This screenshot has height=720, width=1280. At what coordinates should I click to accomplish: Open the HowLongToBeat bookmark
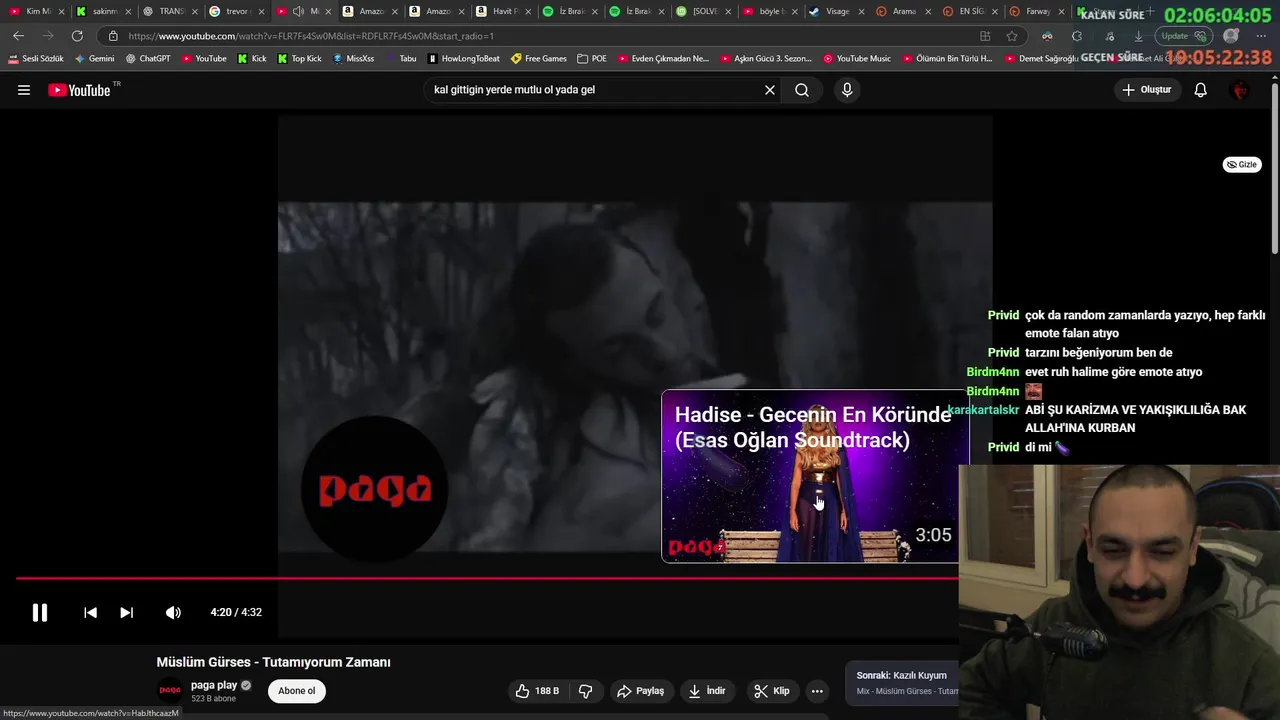pos(464,59)
